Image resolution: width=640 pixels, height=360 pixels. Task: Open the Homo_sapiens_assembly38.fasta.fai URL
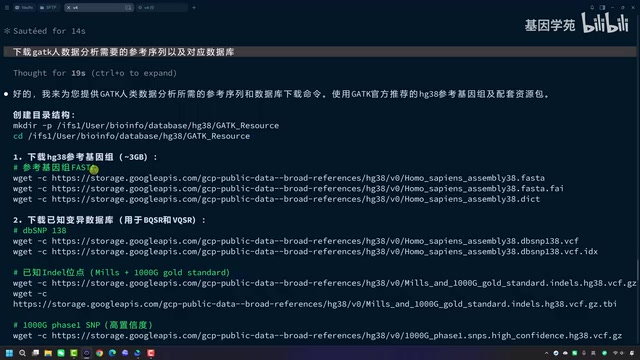(307, 189)
